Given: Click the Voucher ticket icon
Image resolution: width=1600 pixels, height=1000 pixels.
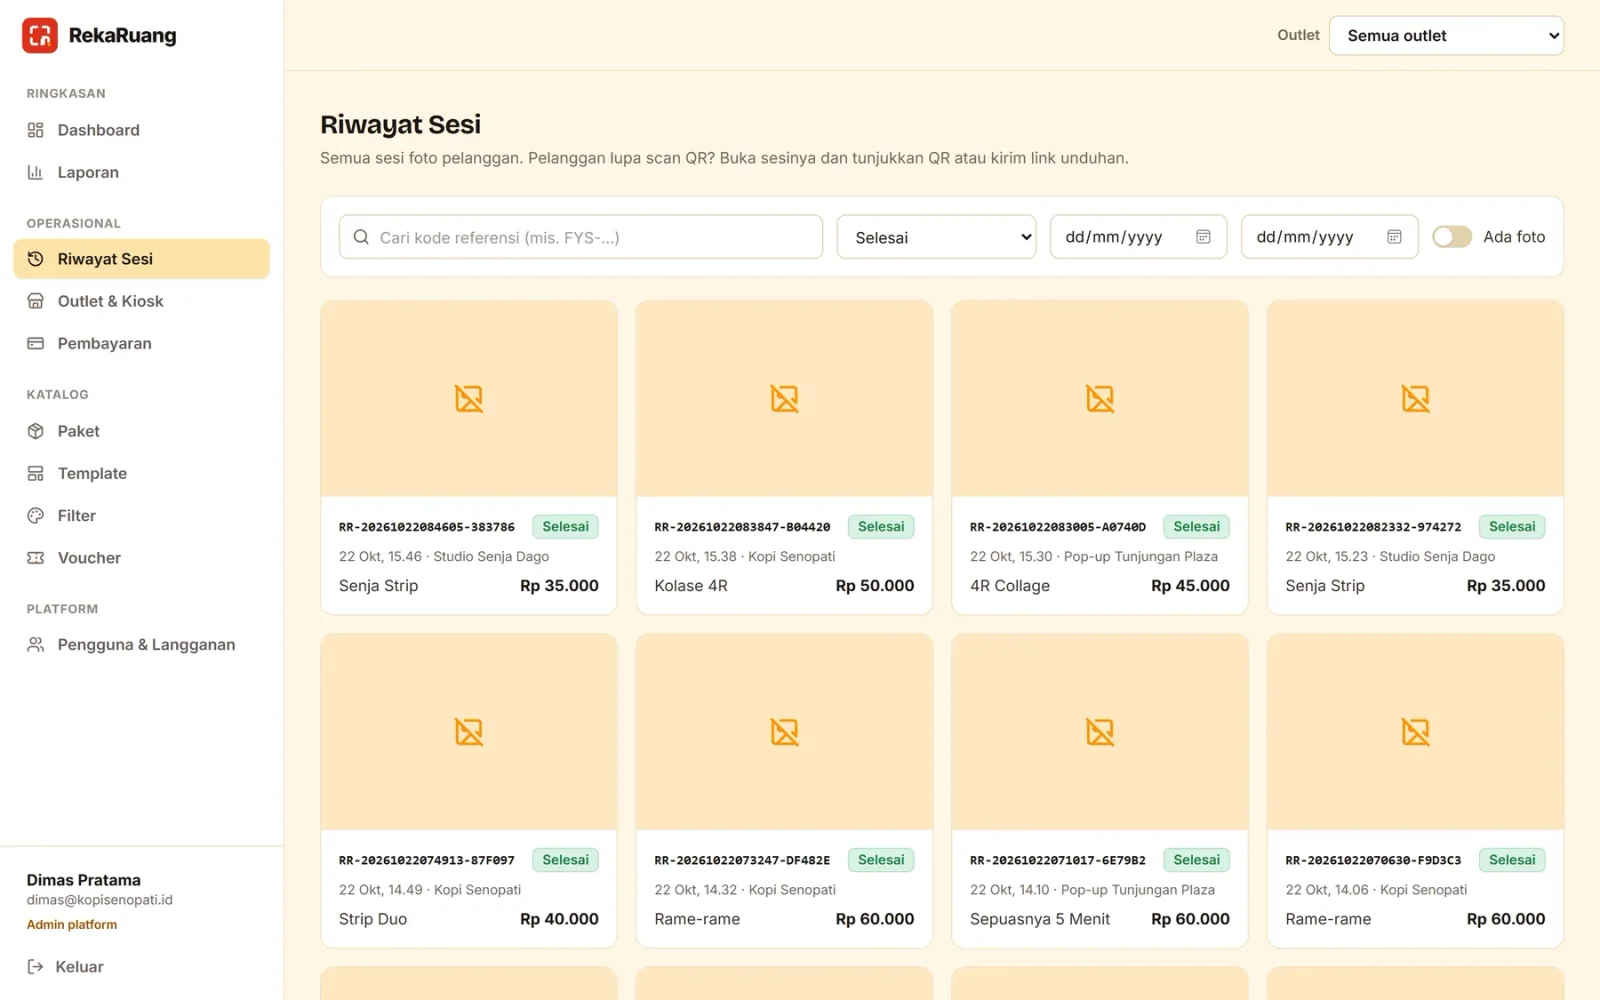Looking at the screenshot, I should coord(35,558).
